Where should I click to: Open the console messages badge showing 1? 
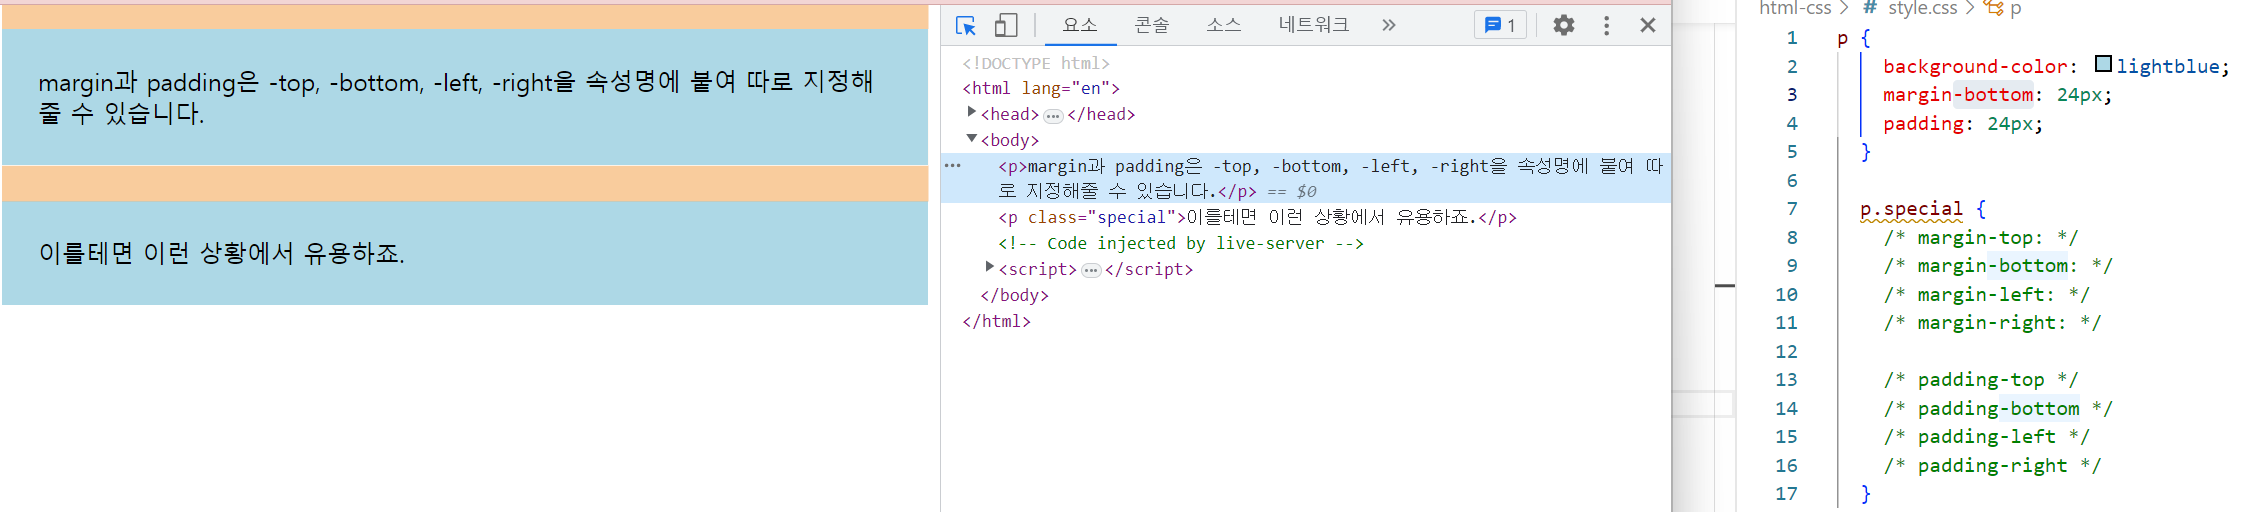(x=1500, y=26)
